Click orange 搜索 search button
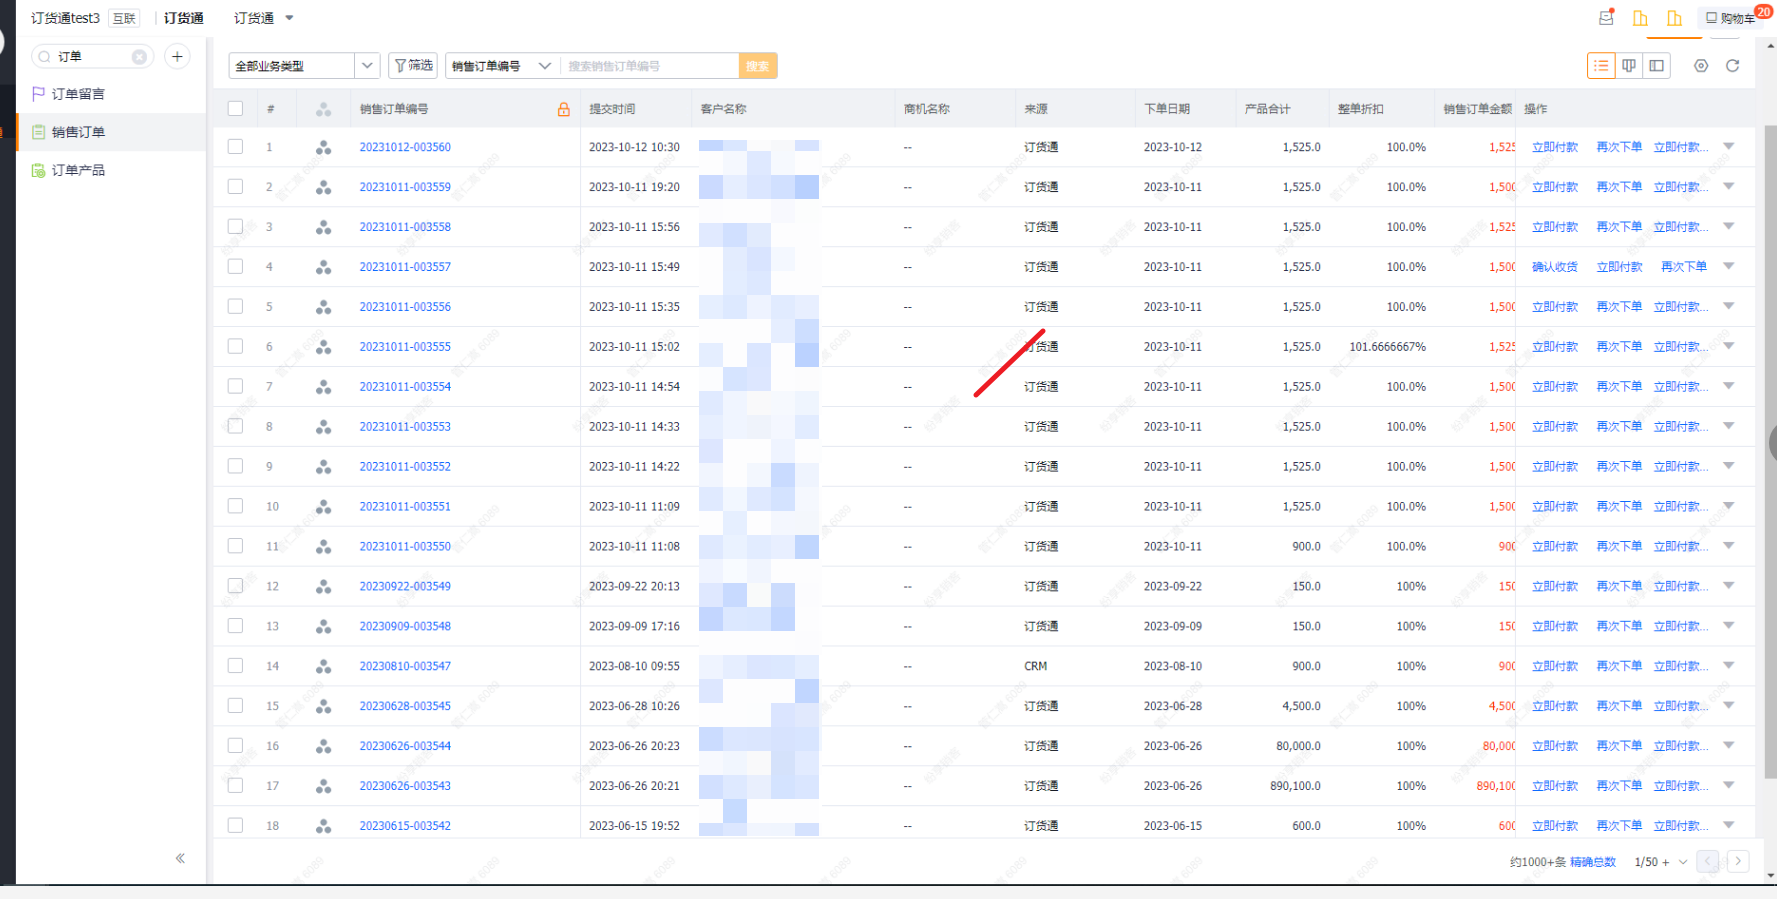The width and height of the screenshot is (1777, 899). (758, 66)
